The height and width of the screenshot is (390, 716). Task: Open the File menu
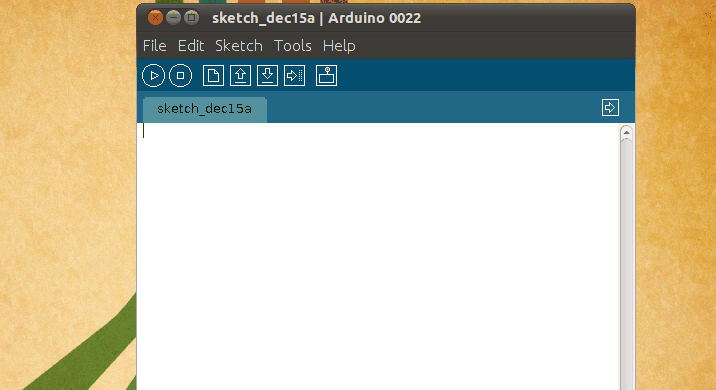coord(154,46)
